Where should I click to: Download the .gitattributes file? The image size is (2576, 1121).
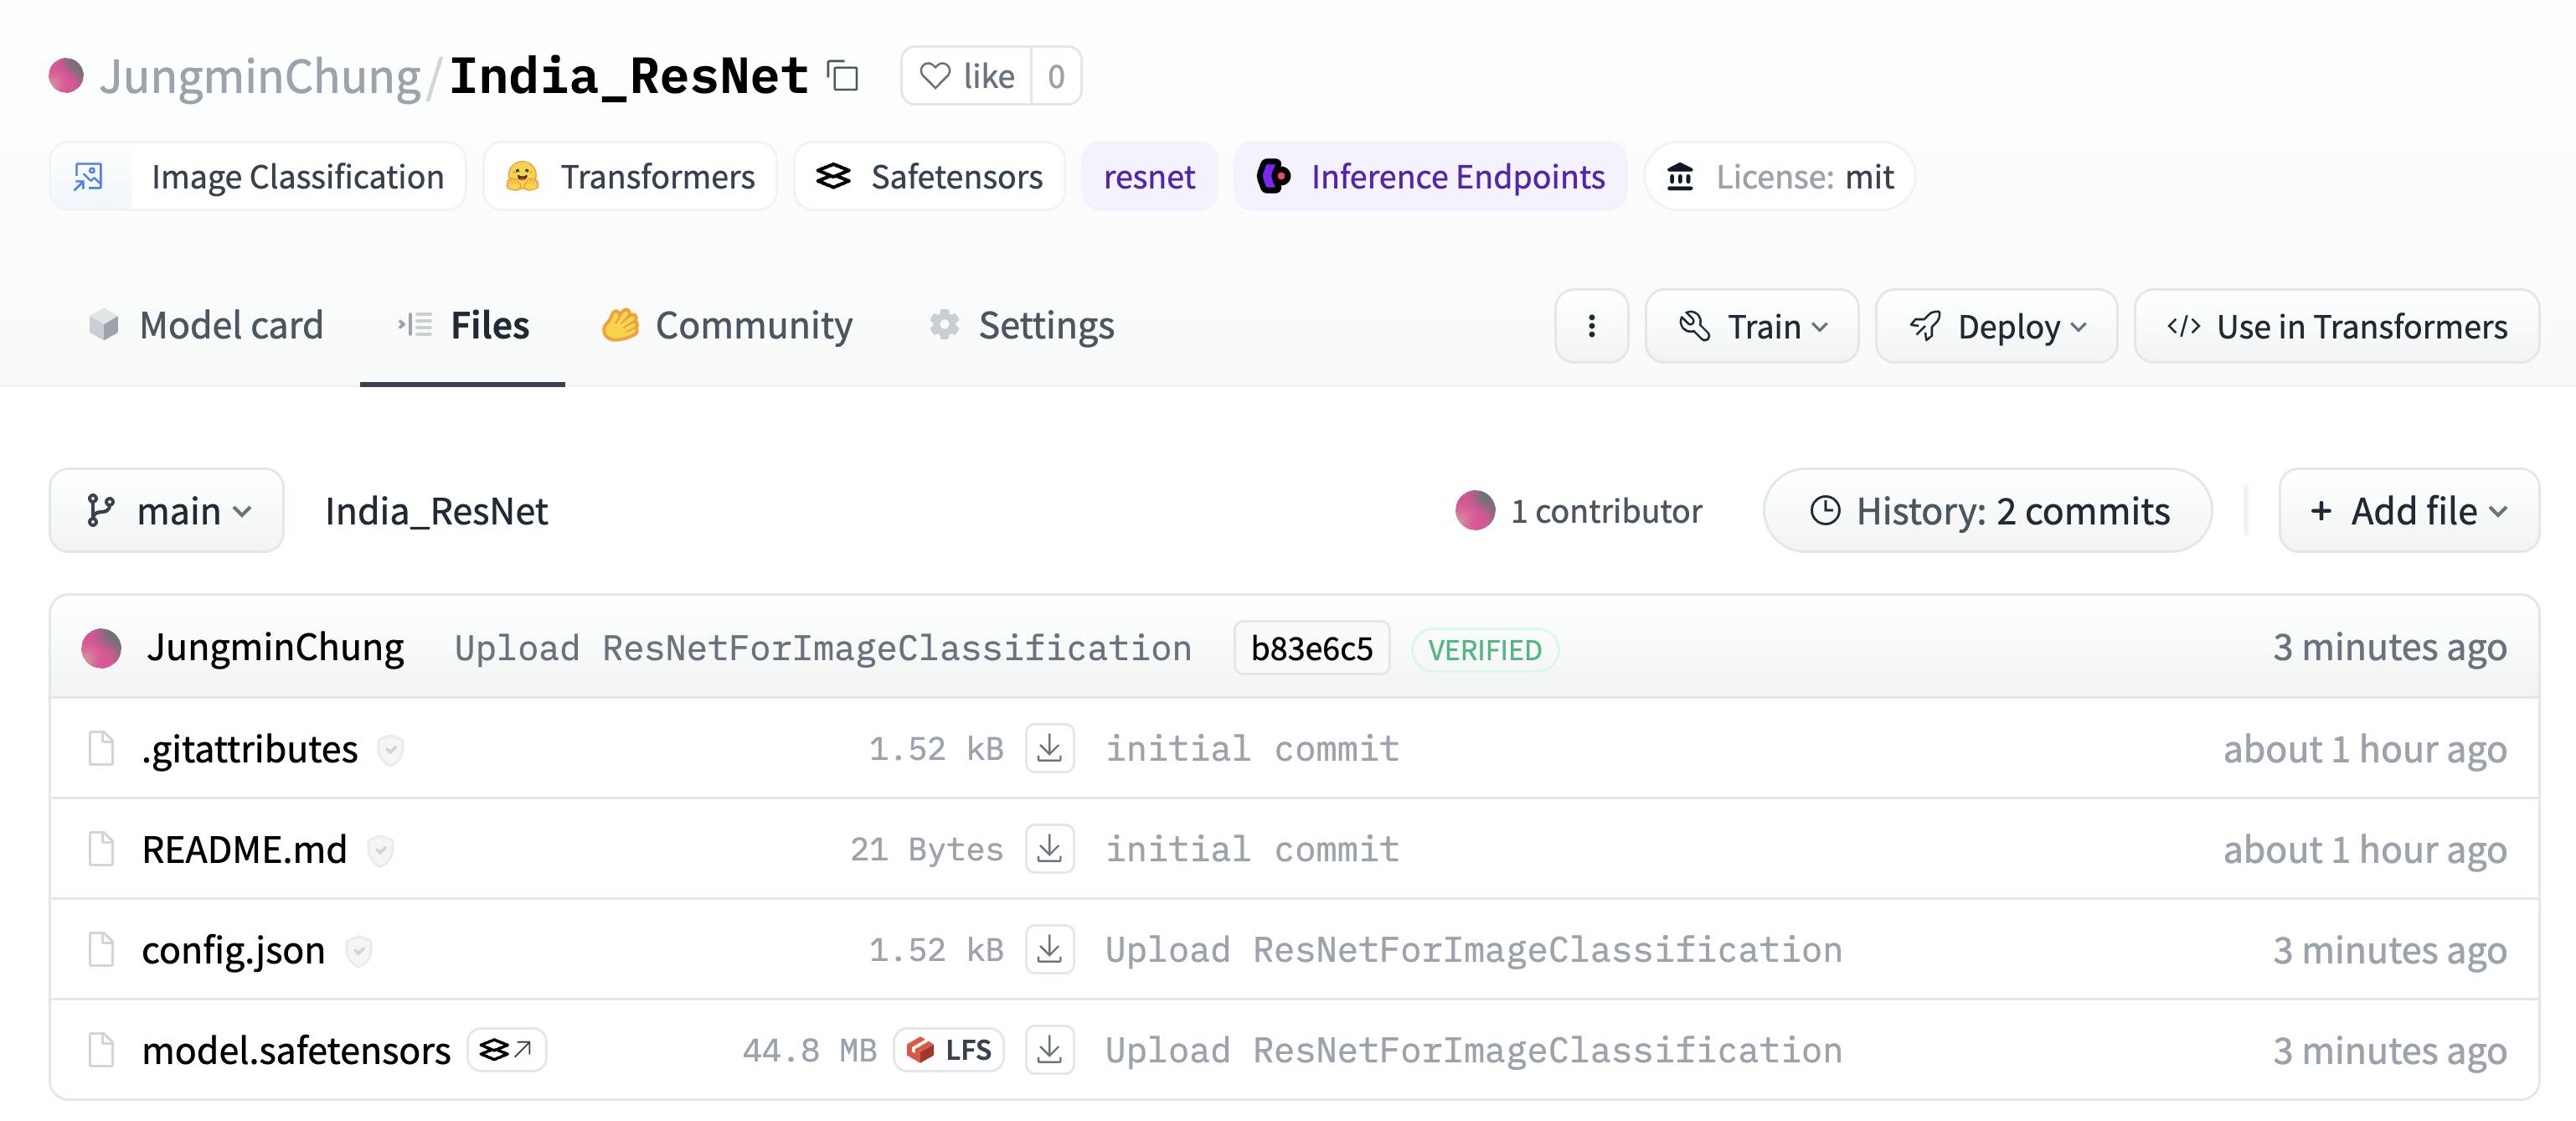1049,748
